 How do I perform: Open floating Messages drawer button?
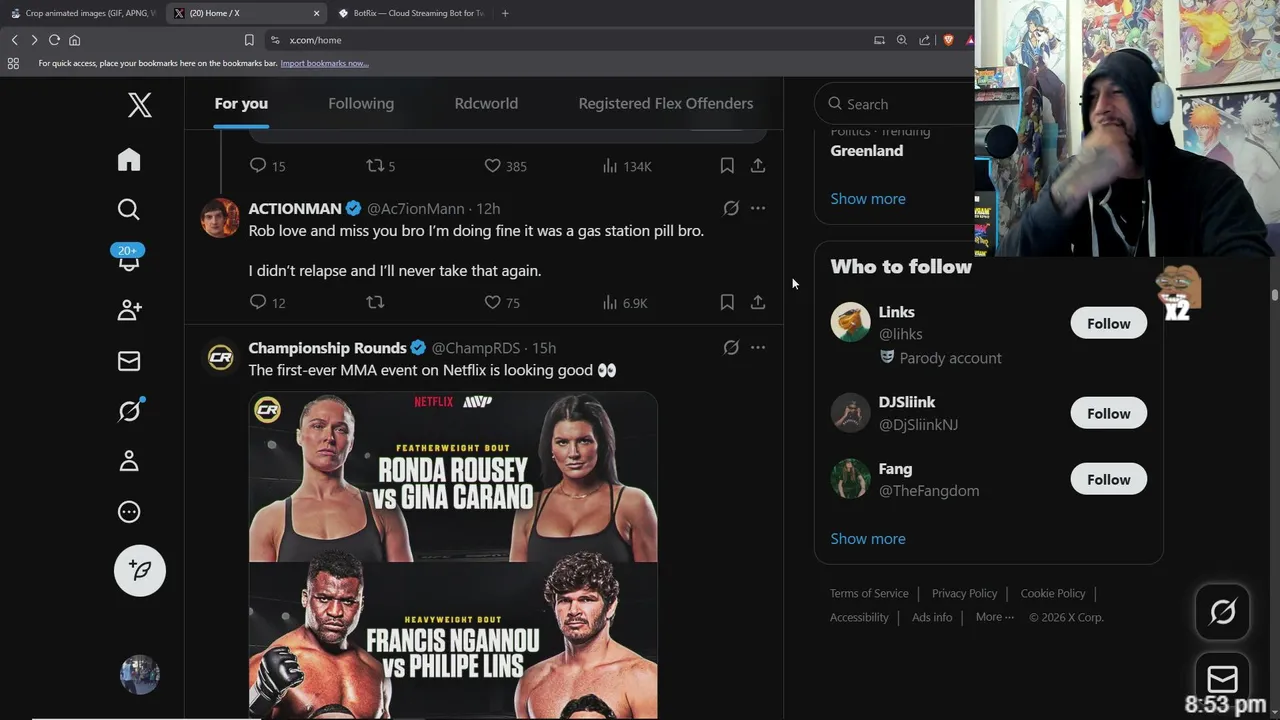tap(1222, 680)
